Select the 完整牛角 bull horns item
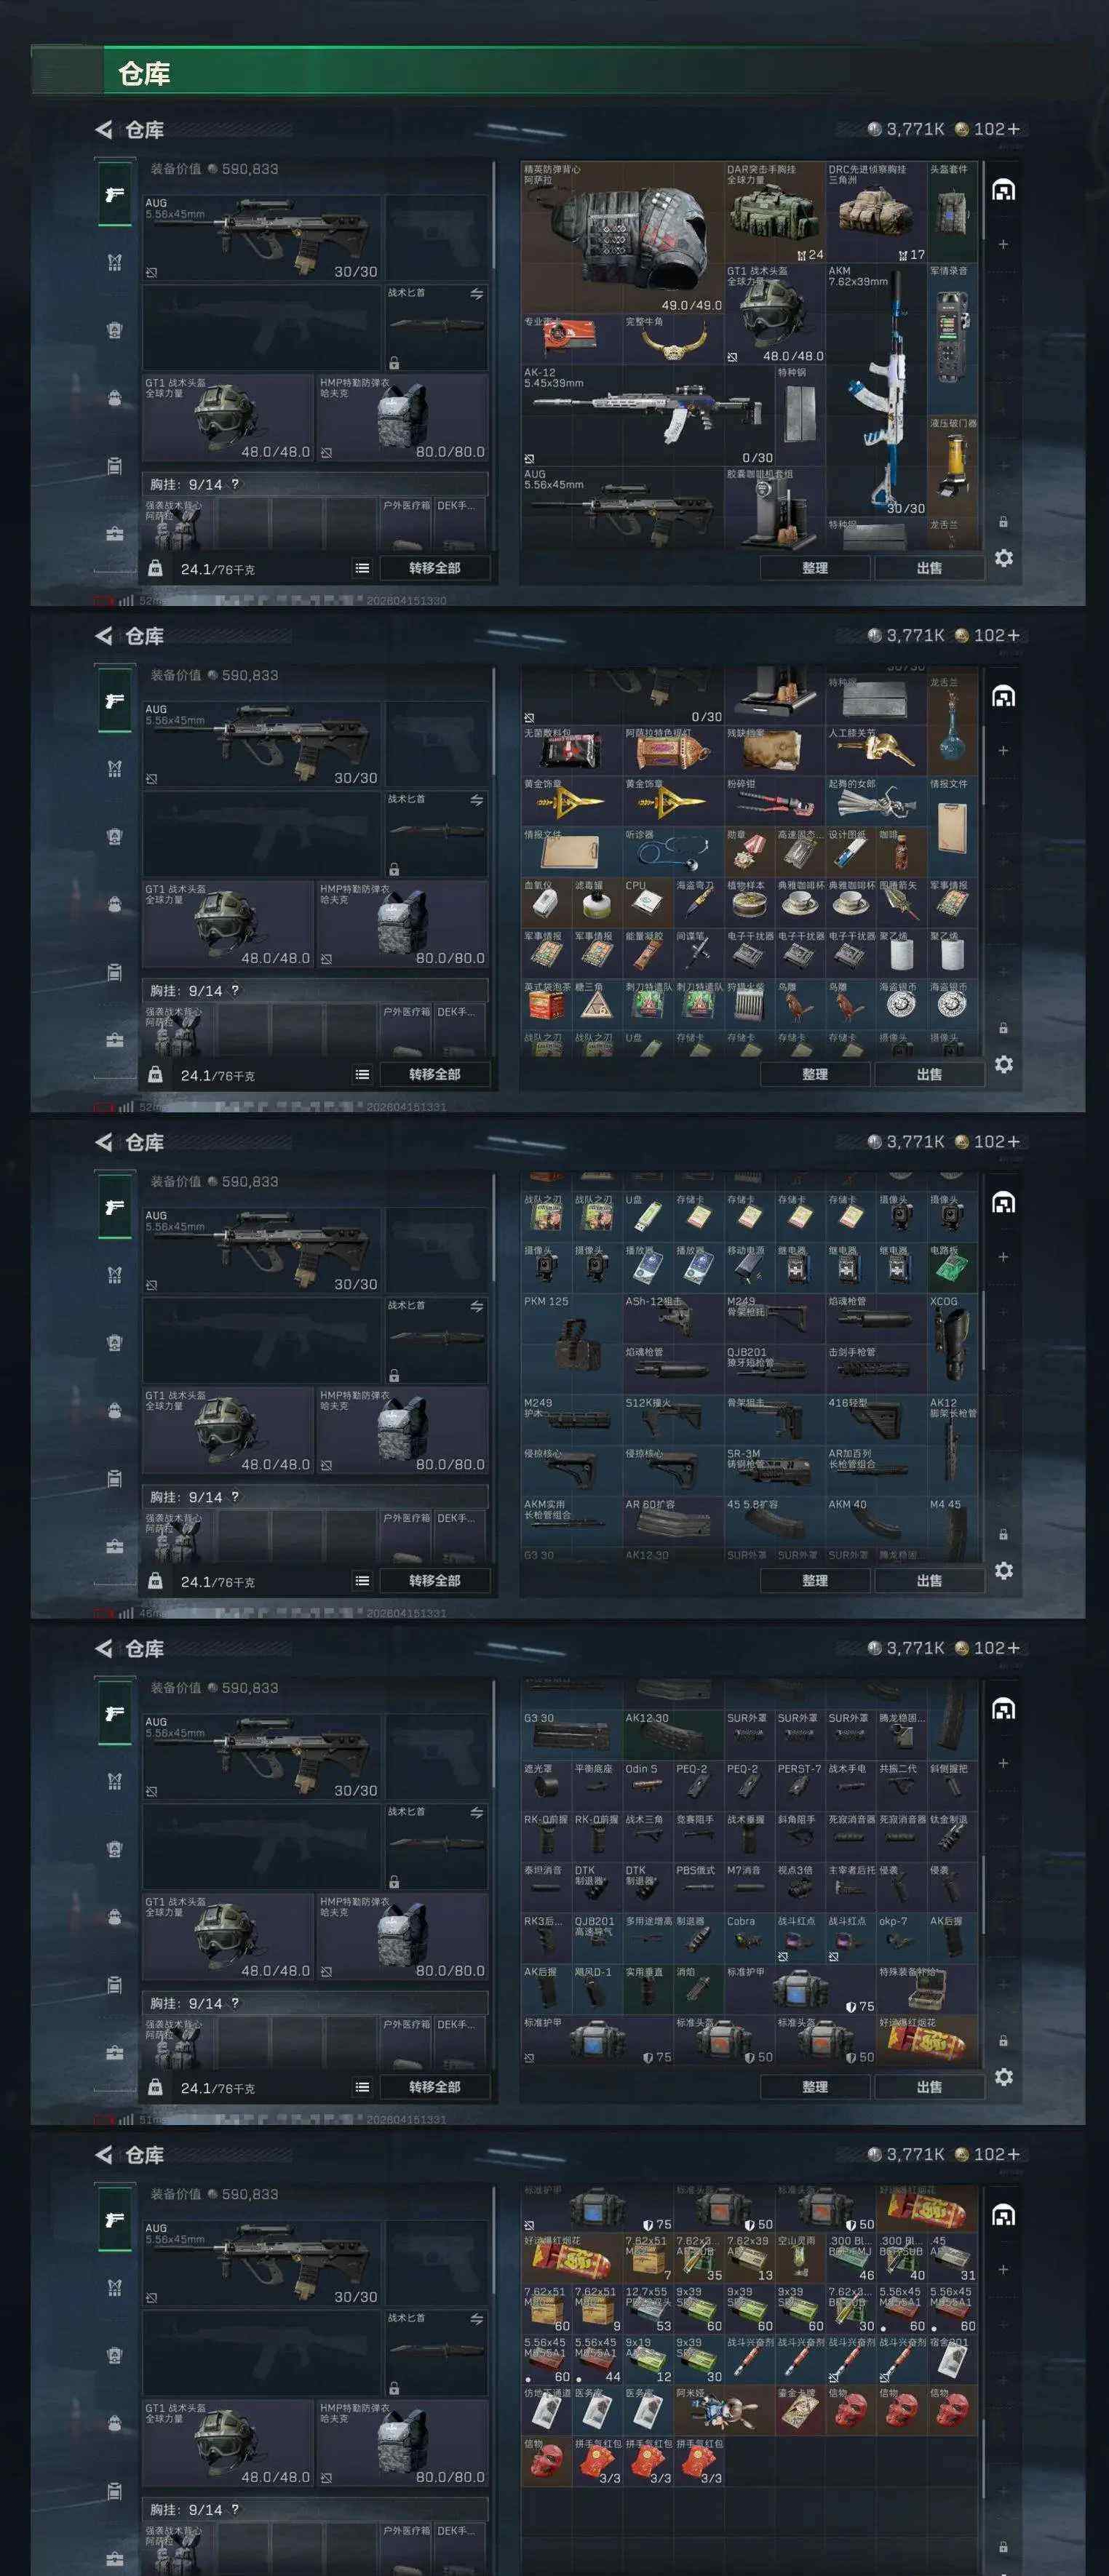The height and width of the screenshot is (2576, 1109). pos(673,340)
